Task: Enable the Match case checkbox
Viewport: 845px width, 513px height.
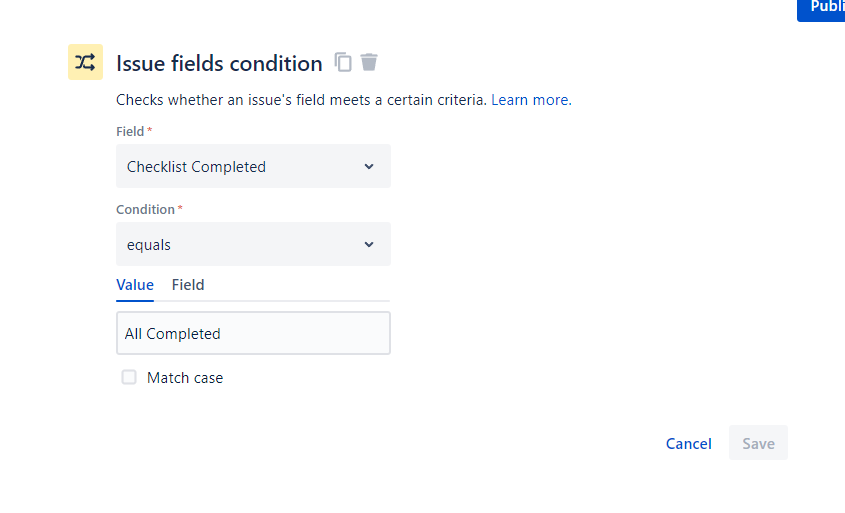Action: [129, 377]
